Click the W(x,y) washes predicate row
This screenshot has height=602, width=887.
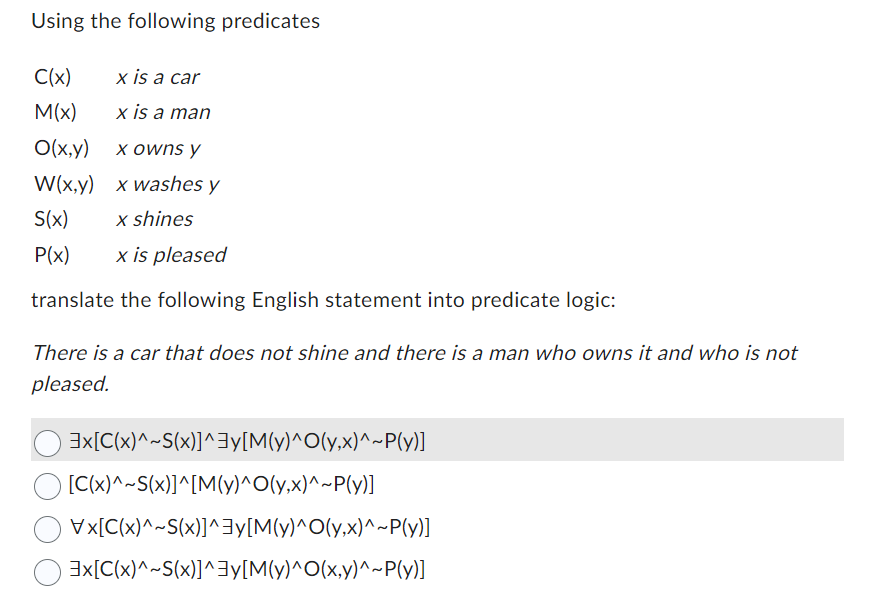(x=65, y=184)
